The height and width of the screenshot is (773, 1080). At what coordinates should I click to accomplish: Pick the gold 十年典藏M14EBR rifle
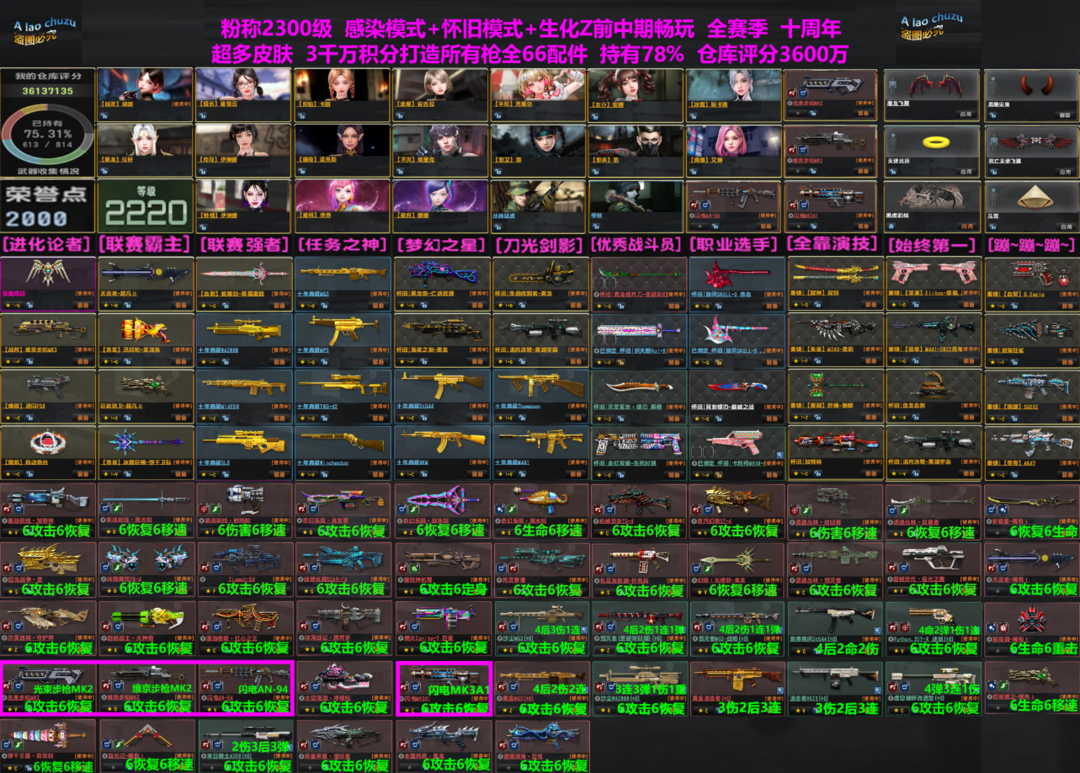[244, 396]
